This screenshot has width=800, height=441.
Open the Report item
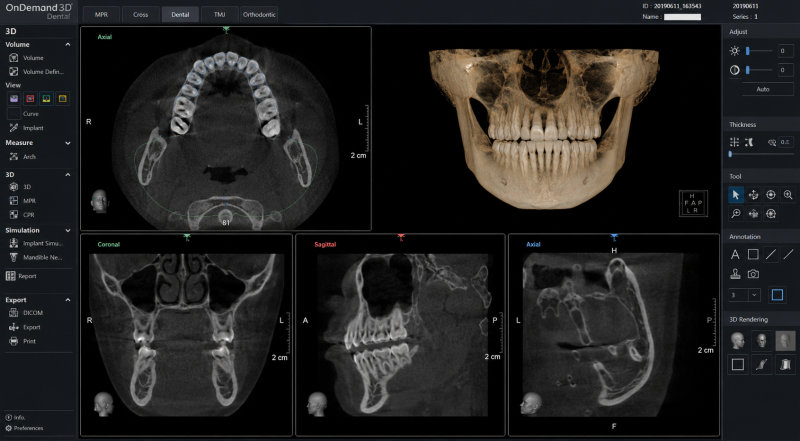[x=21, y=276]
